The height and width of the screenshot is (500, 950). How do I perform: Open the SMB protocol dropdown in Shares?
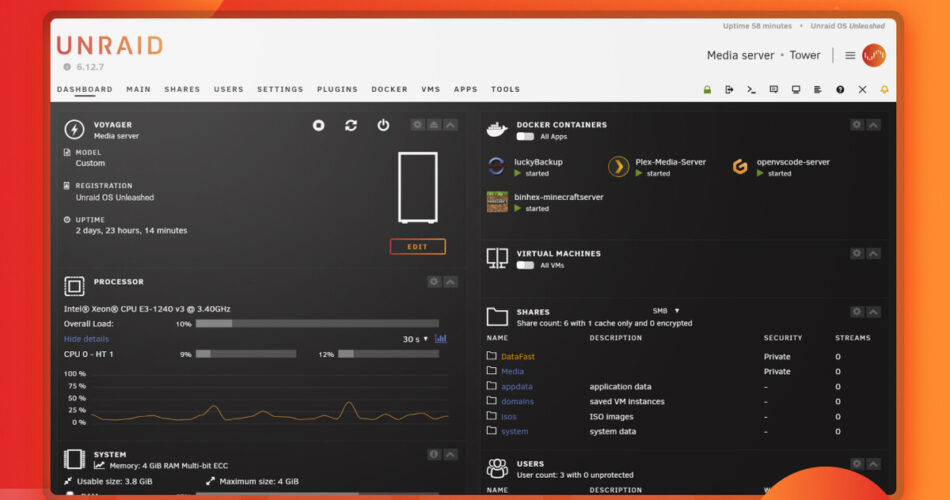666,311
